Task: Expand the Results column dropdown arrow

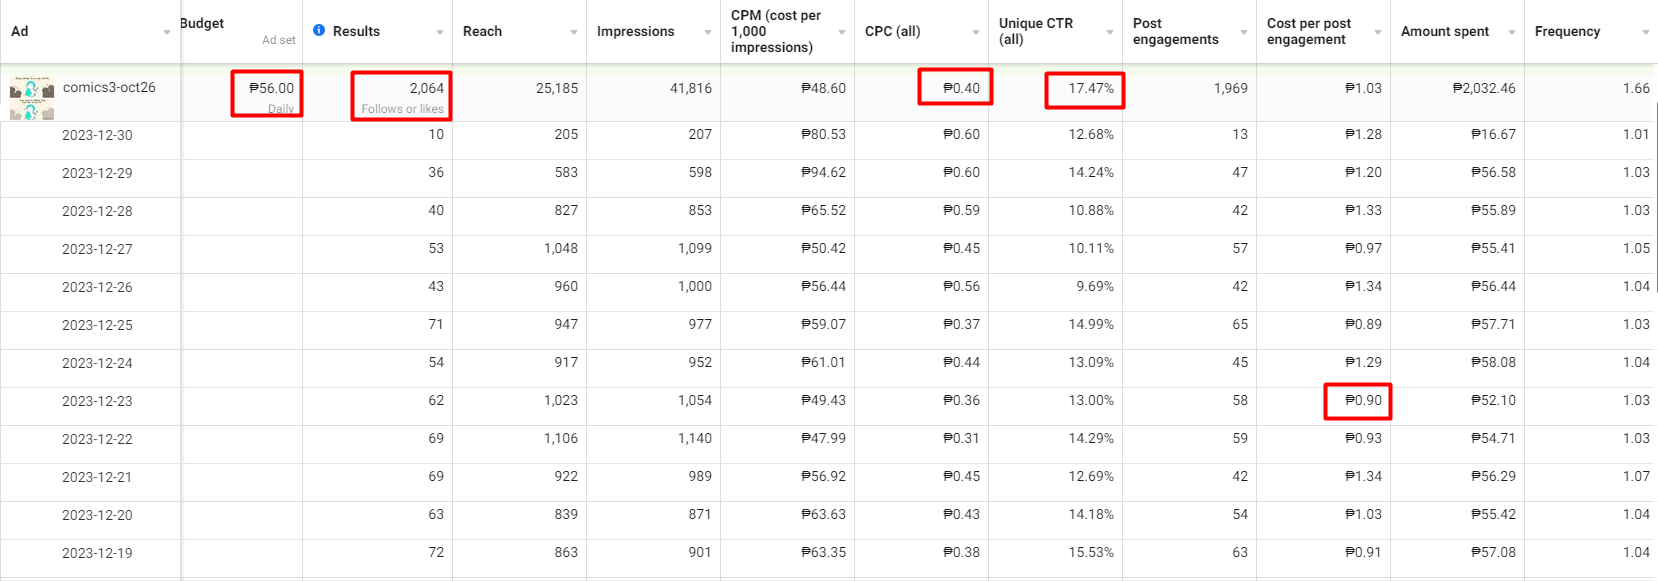Action: pos(440,33)
